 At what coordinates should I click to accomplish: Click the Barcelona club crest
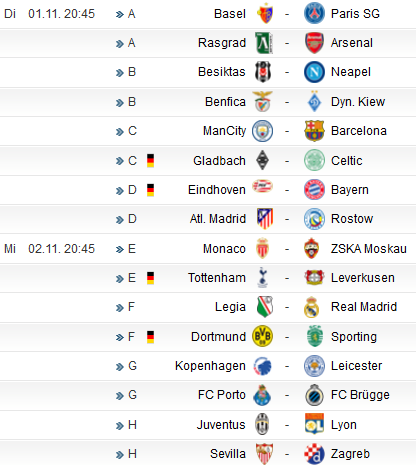(x=314, y=131)
